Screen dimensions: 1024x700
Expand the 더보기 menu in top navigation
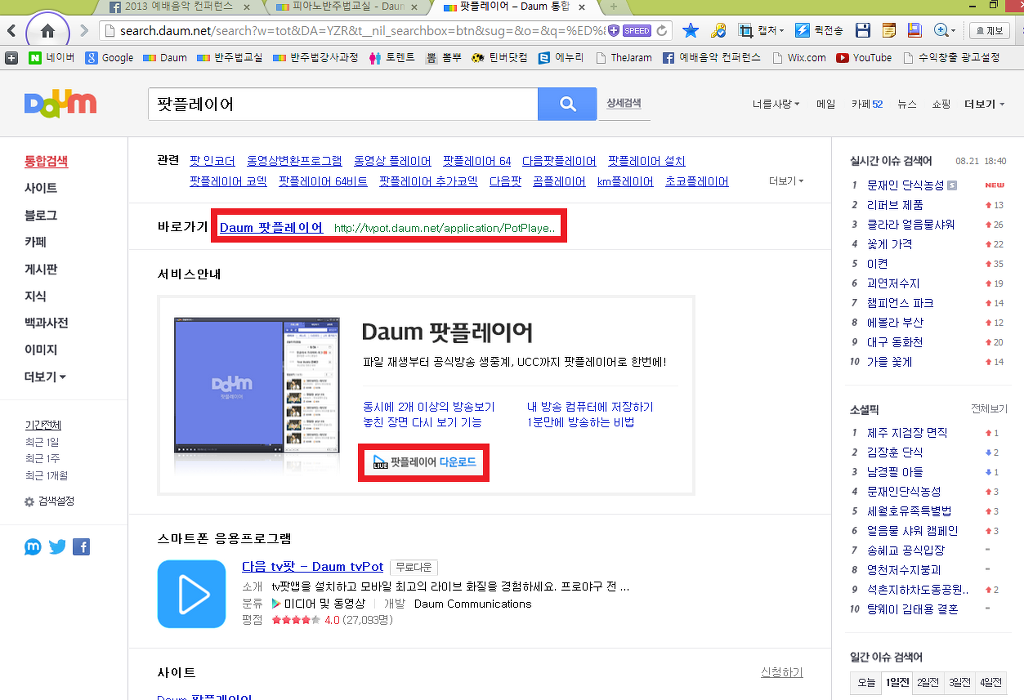pyautogui.click(x=984, y=104)
